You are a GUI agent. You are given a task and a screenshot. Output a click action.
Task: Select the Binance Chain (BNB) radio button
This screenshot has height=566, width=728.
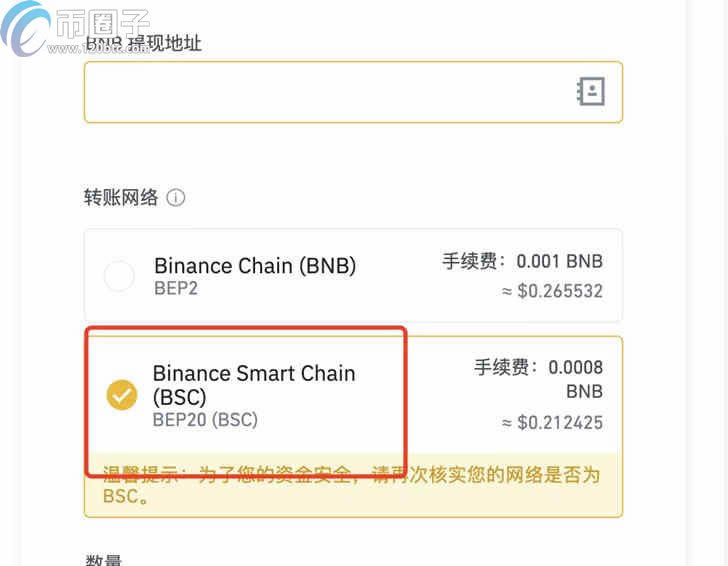click(119, 276)
